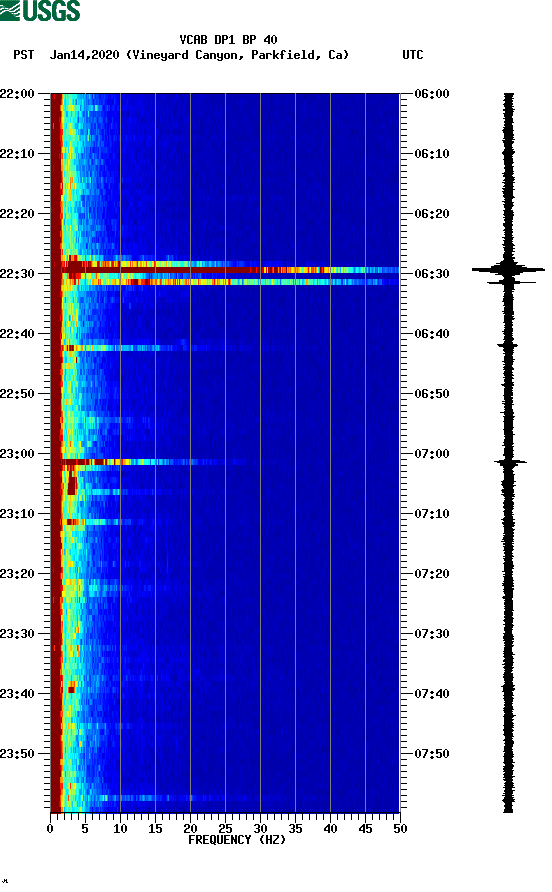Click the 22:10 PST time label
This screenshot has width=552, height=892.
click(17, 154)
